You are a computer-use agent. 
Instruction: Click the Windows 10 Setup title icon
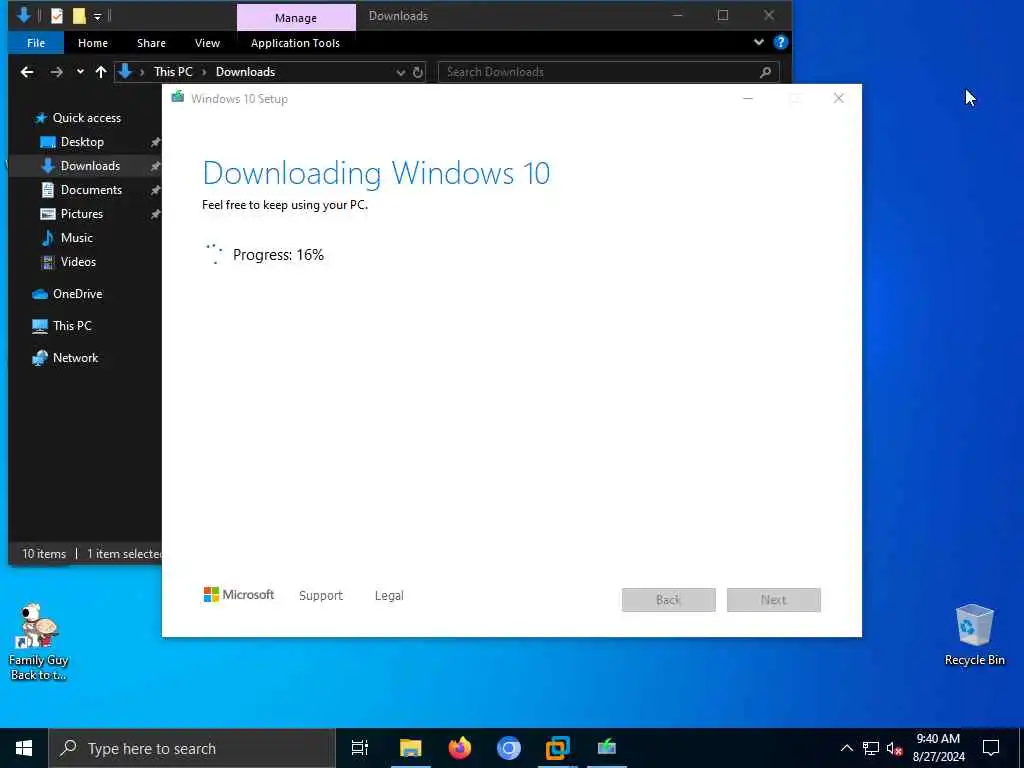pos(177,98)
